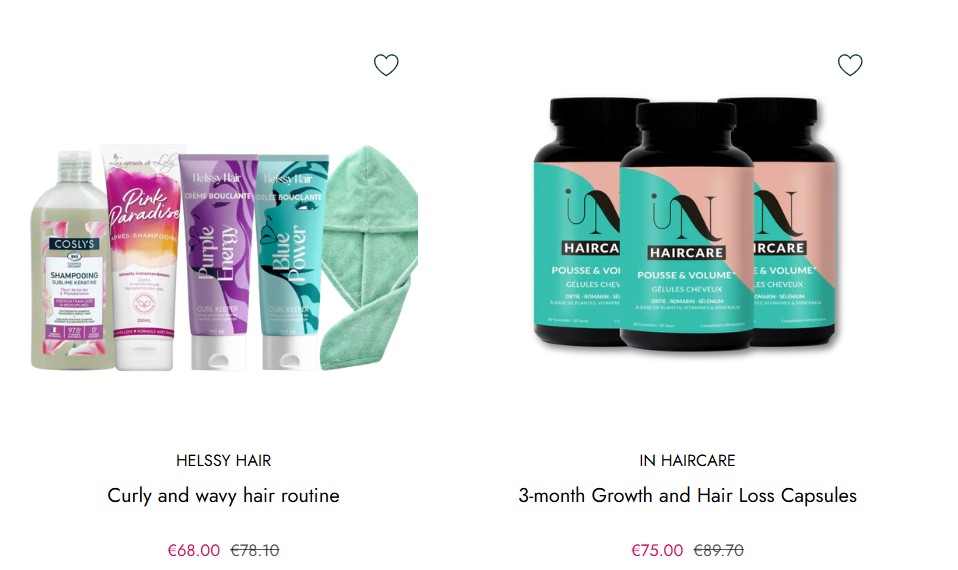Click the left IN Haircare capsule bottle
The width and height of the screenshot is (958, 570).
coord(577,221)
